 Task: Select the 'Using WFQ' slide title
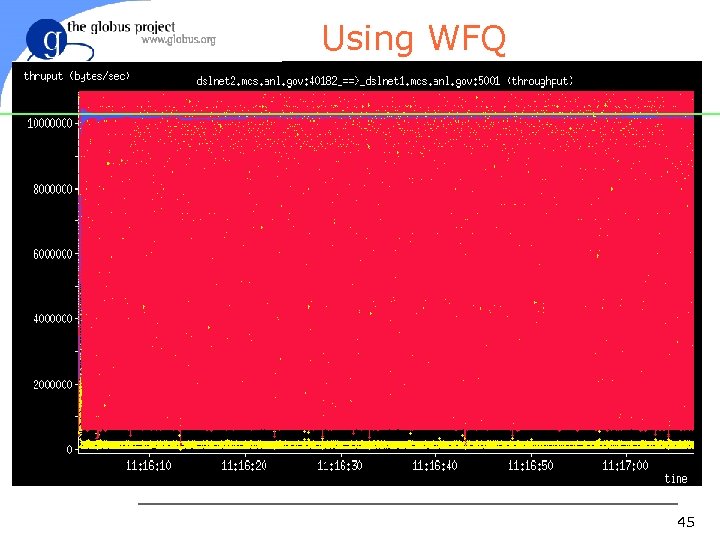(413, 38)
